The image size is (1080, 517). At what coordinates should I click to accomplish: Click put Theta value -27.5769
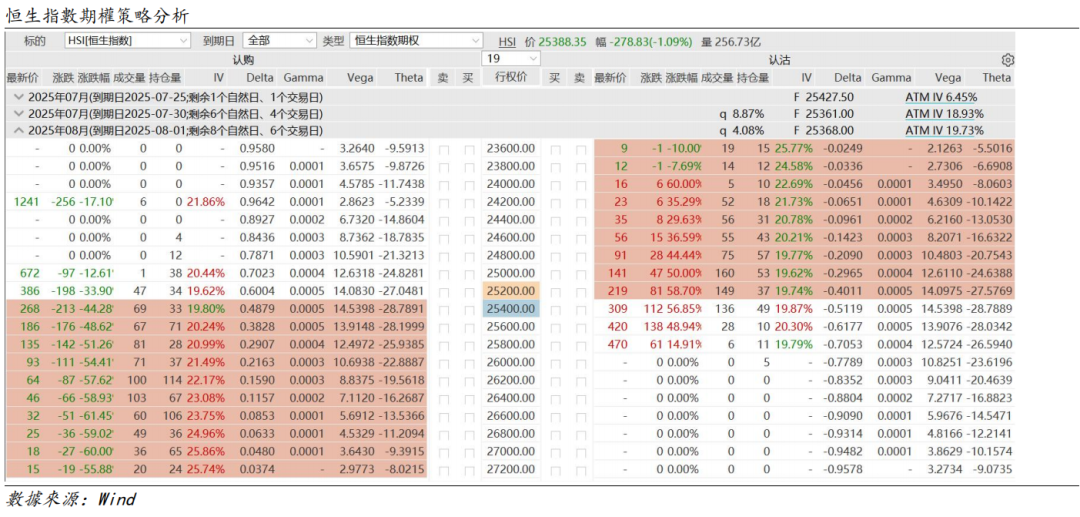[990, 291]
